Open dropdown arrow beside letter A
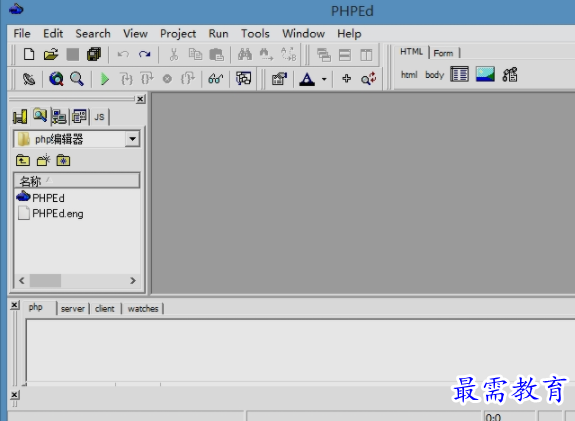Viewport: 575px width, 421px height. tap(324, 79)
